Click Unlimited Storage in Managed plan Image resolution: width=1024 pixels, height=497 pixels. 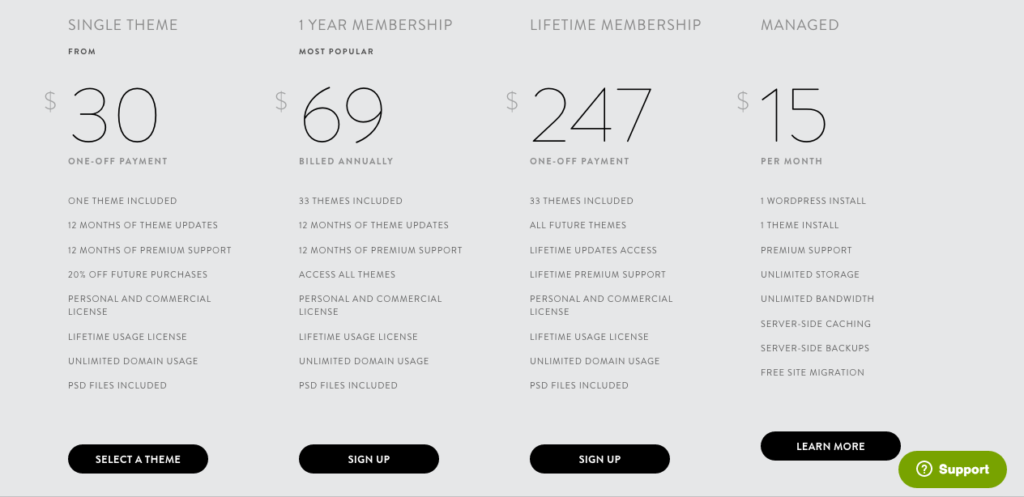click(810, 274)
